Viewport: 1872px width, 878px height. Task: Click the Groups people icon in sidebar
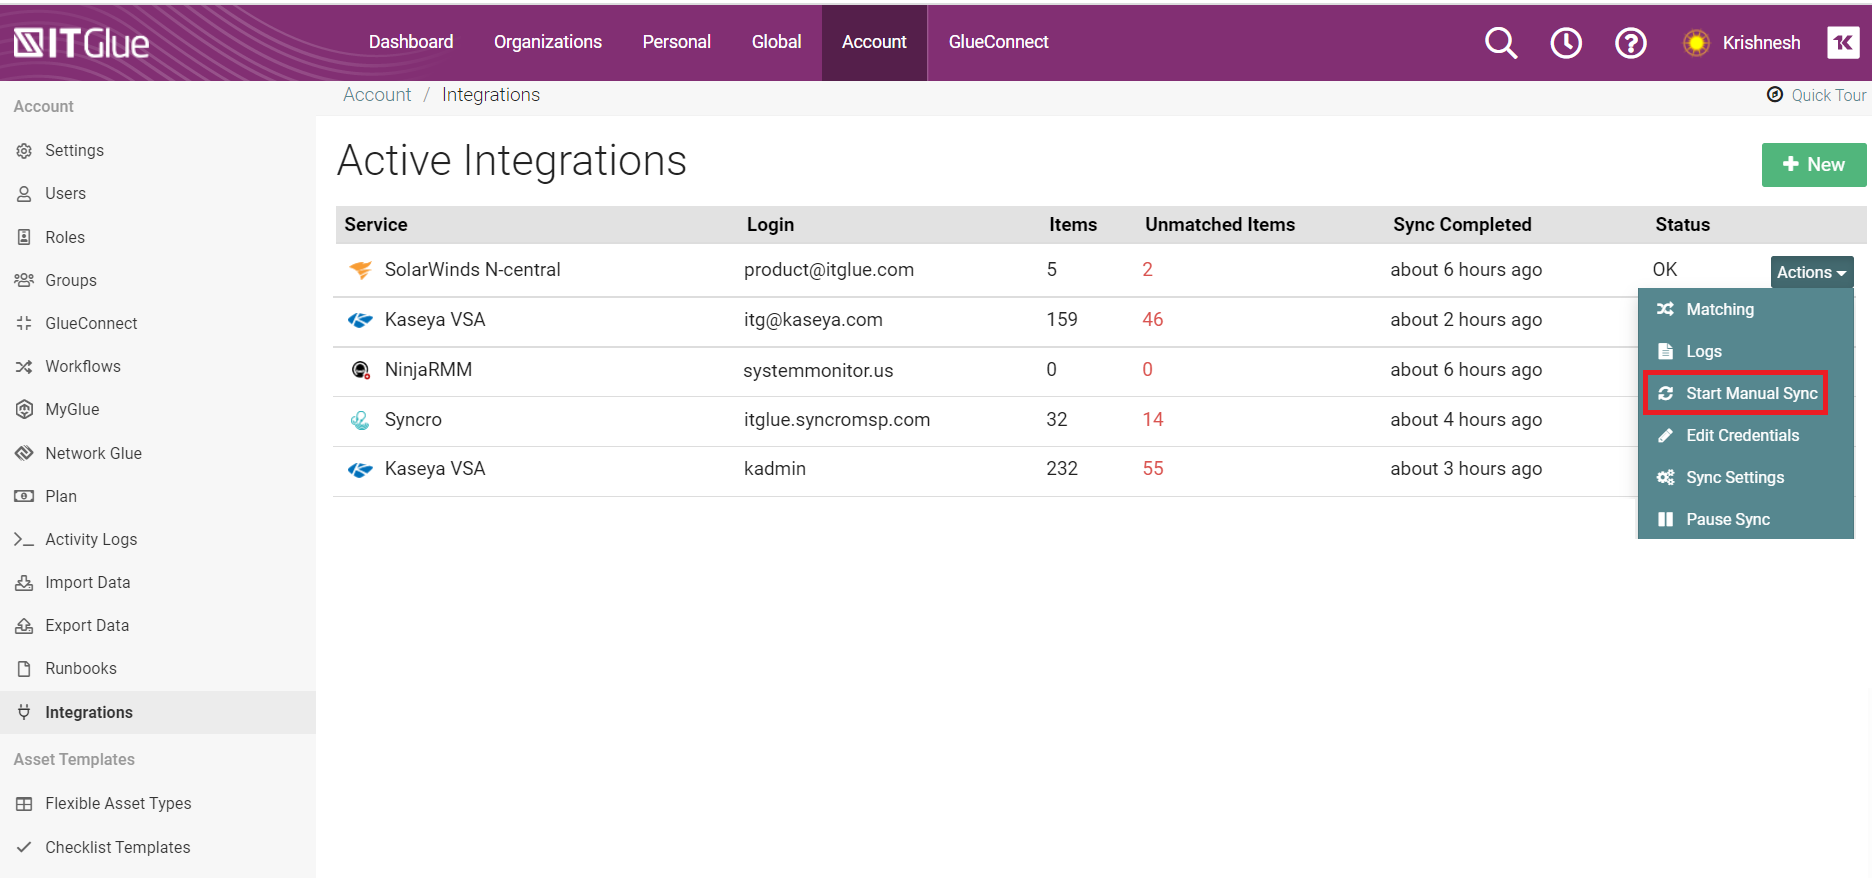click(x=24, y=280)
